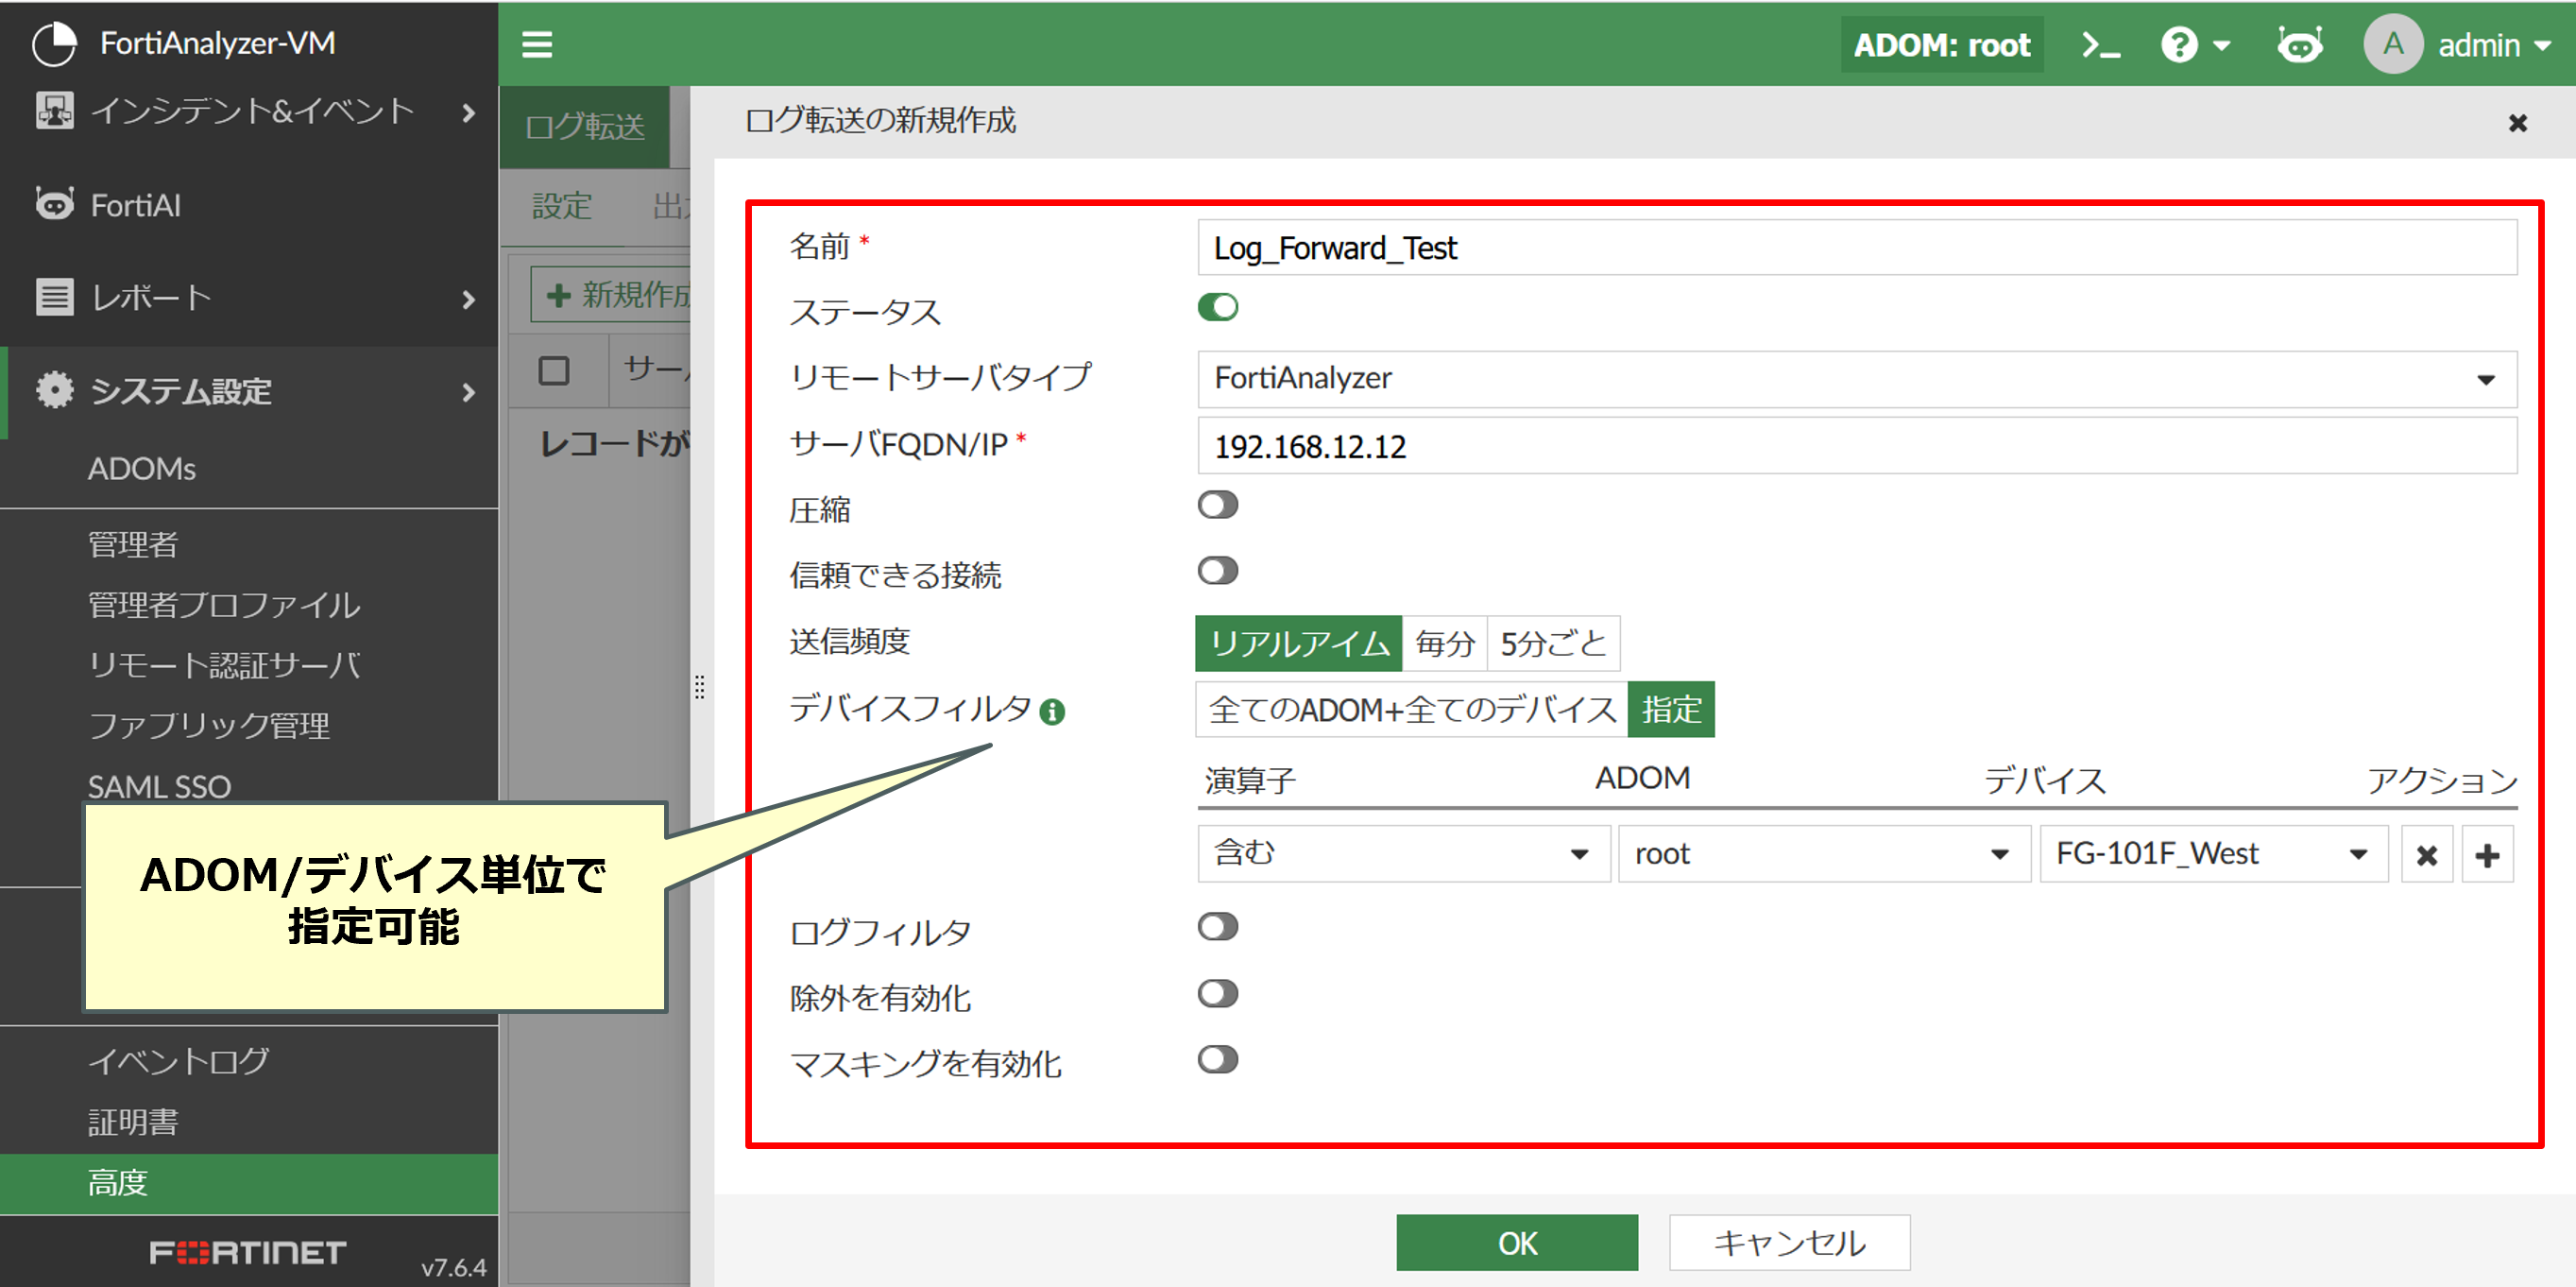Viewport: 2576px width, 1287px height.
Task: Remove device filter row with X icon
Action: click(2426, 855)
